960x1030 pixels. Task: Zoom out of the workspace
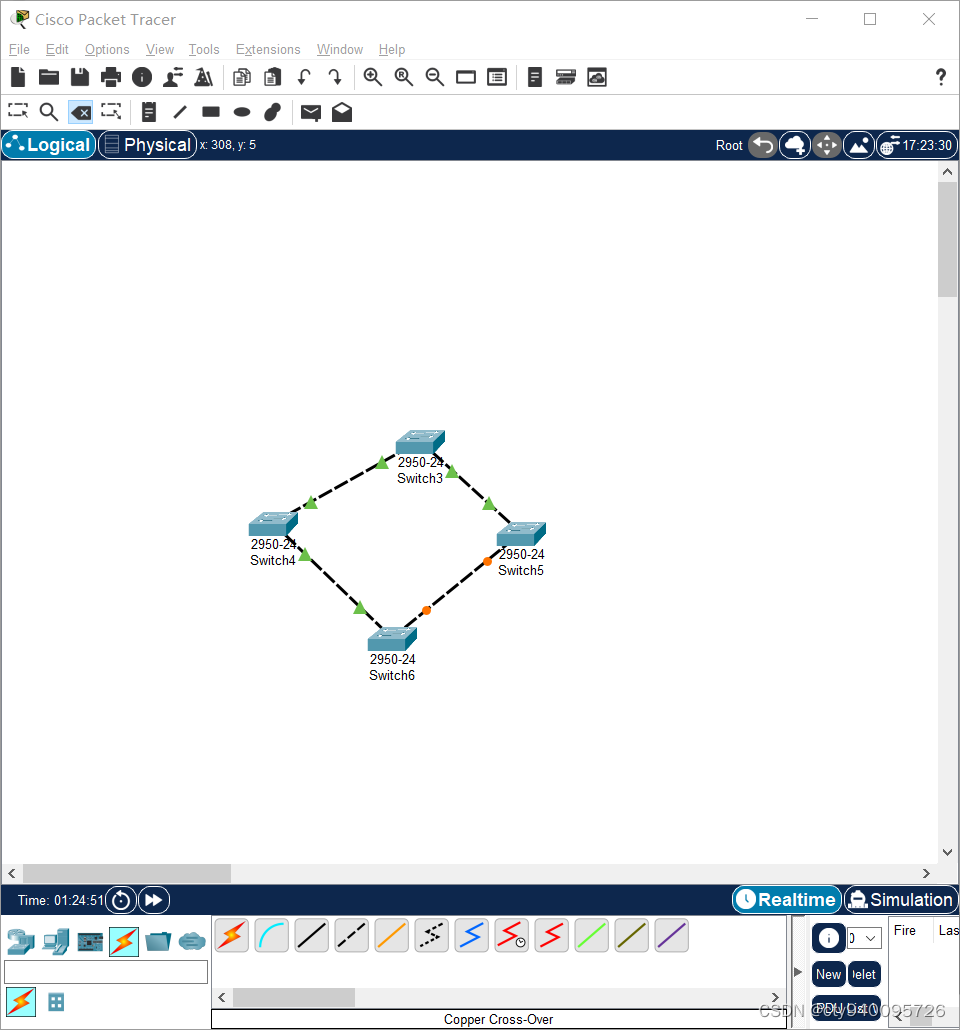[x=434, y=78]
